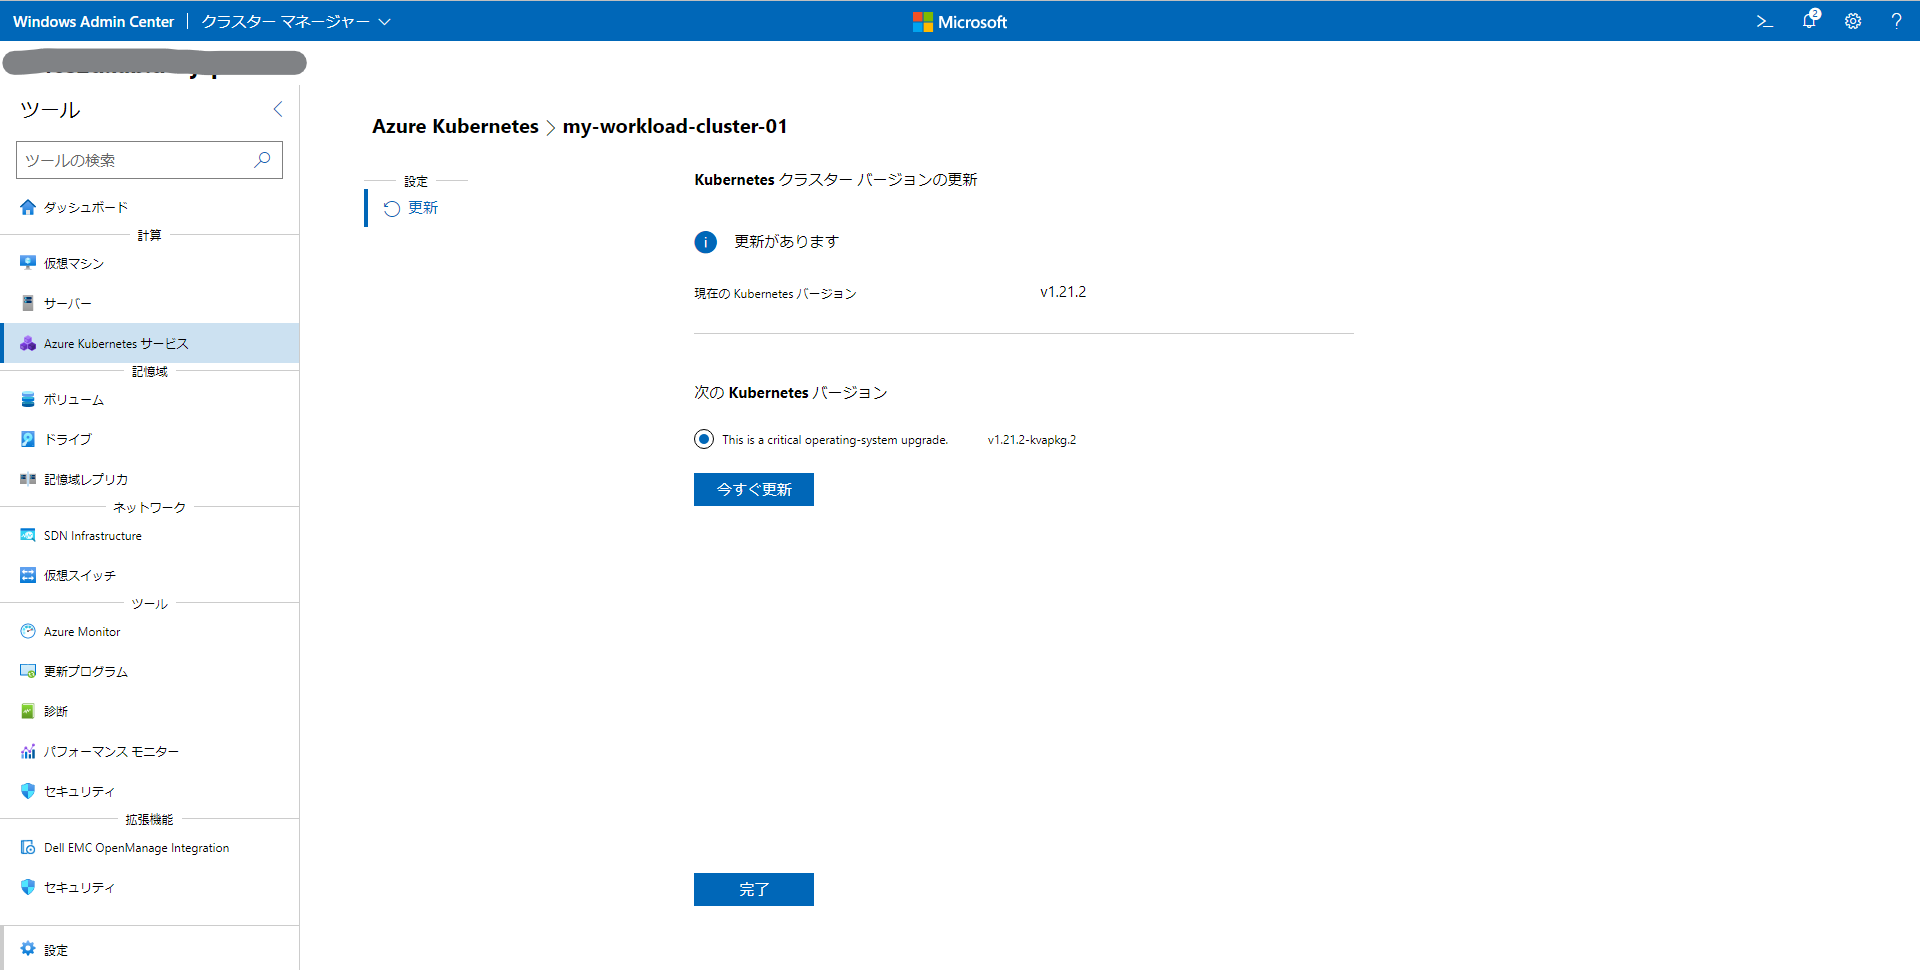Open ダッシュボード in the tools menu

click(150, 207)
